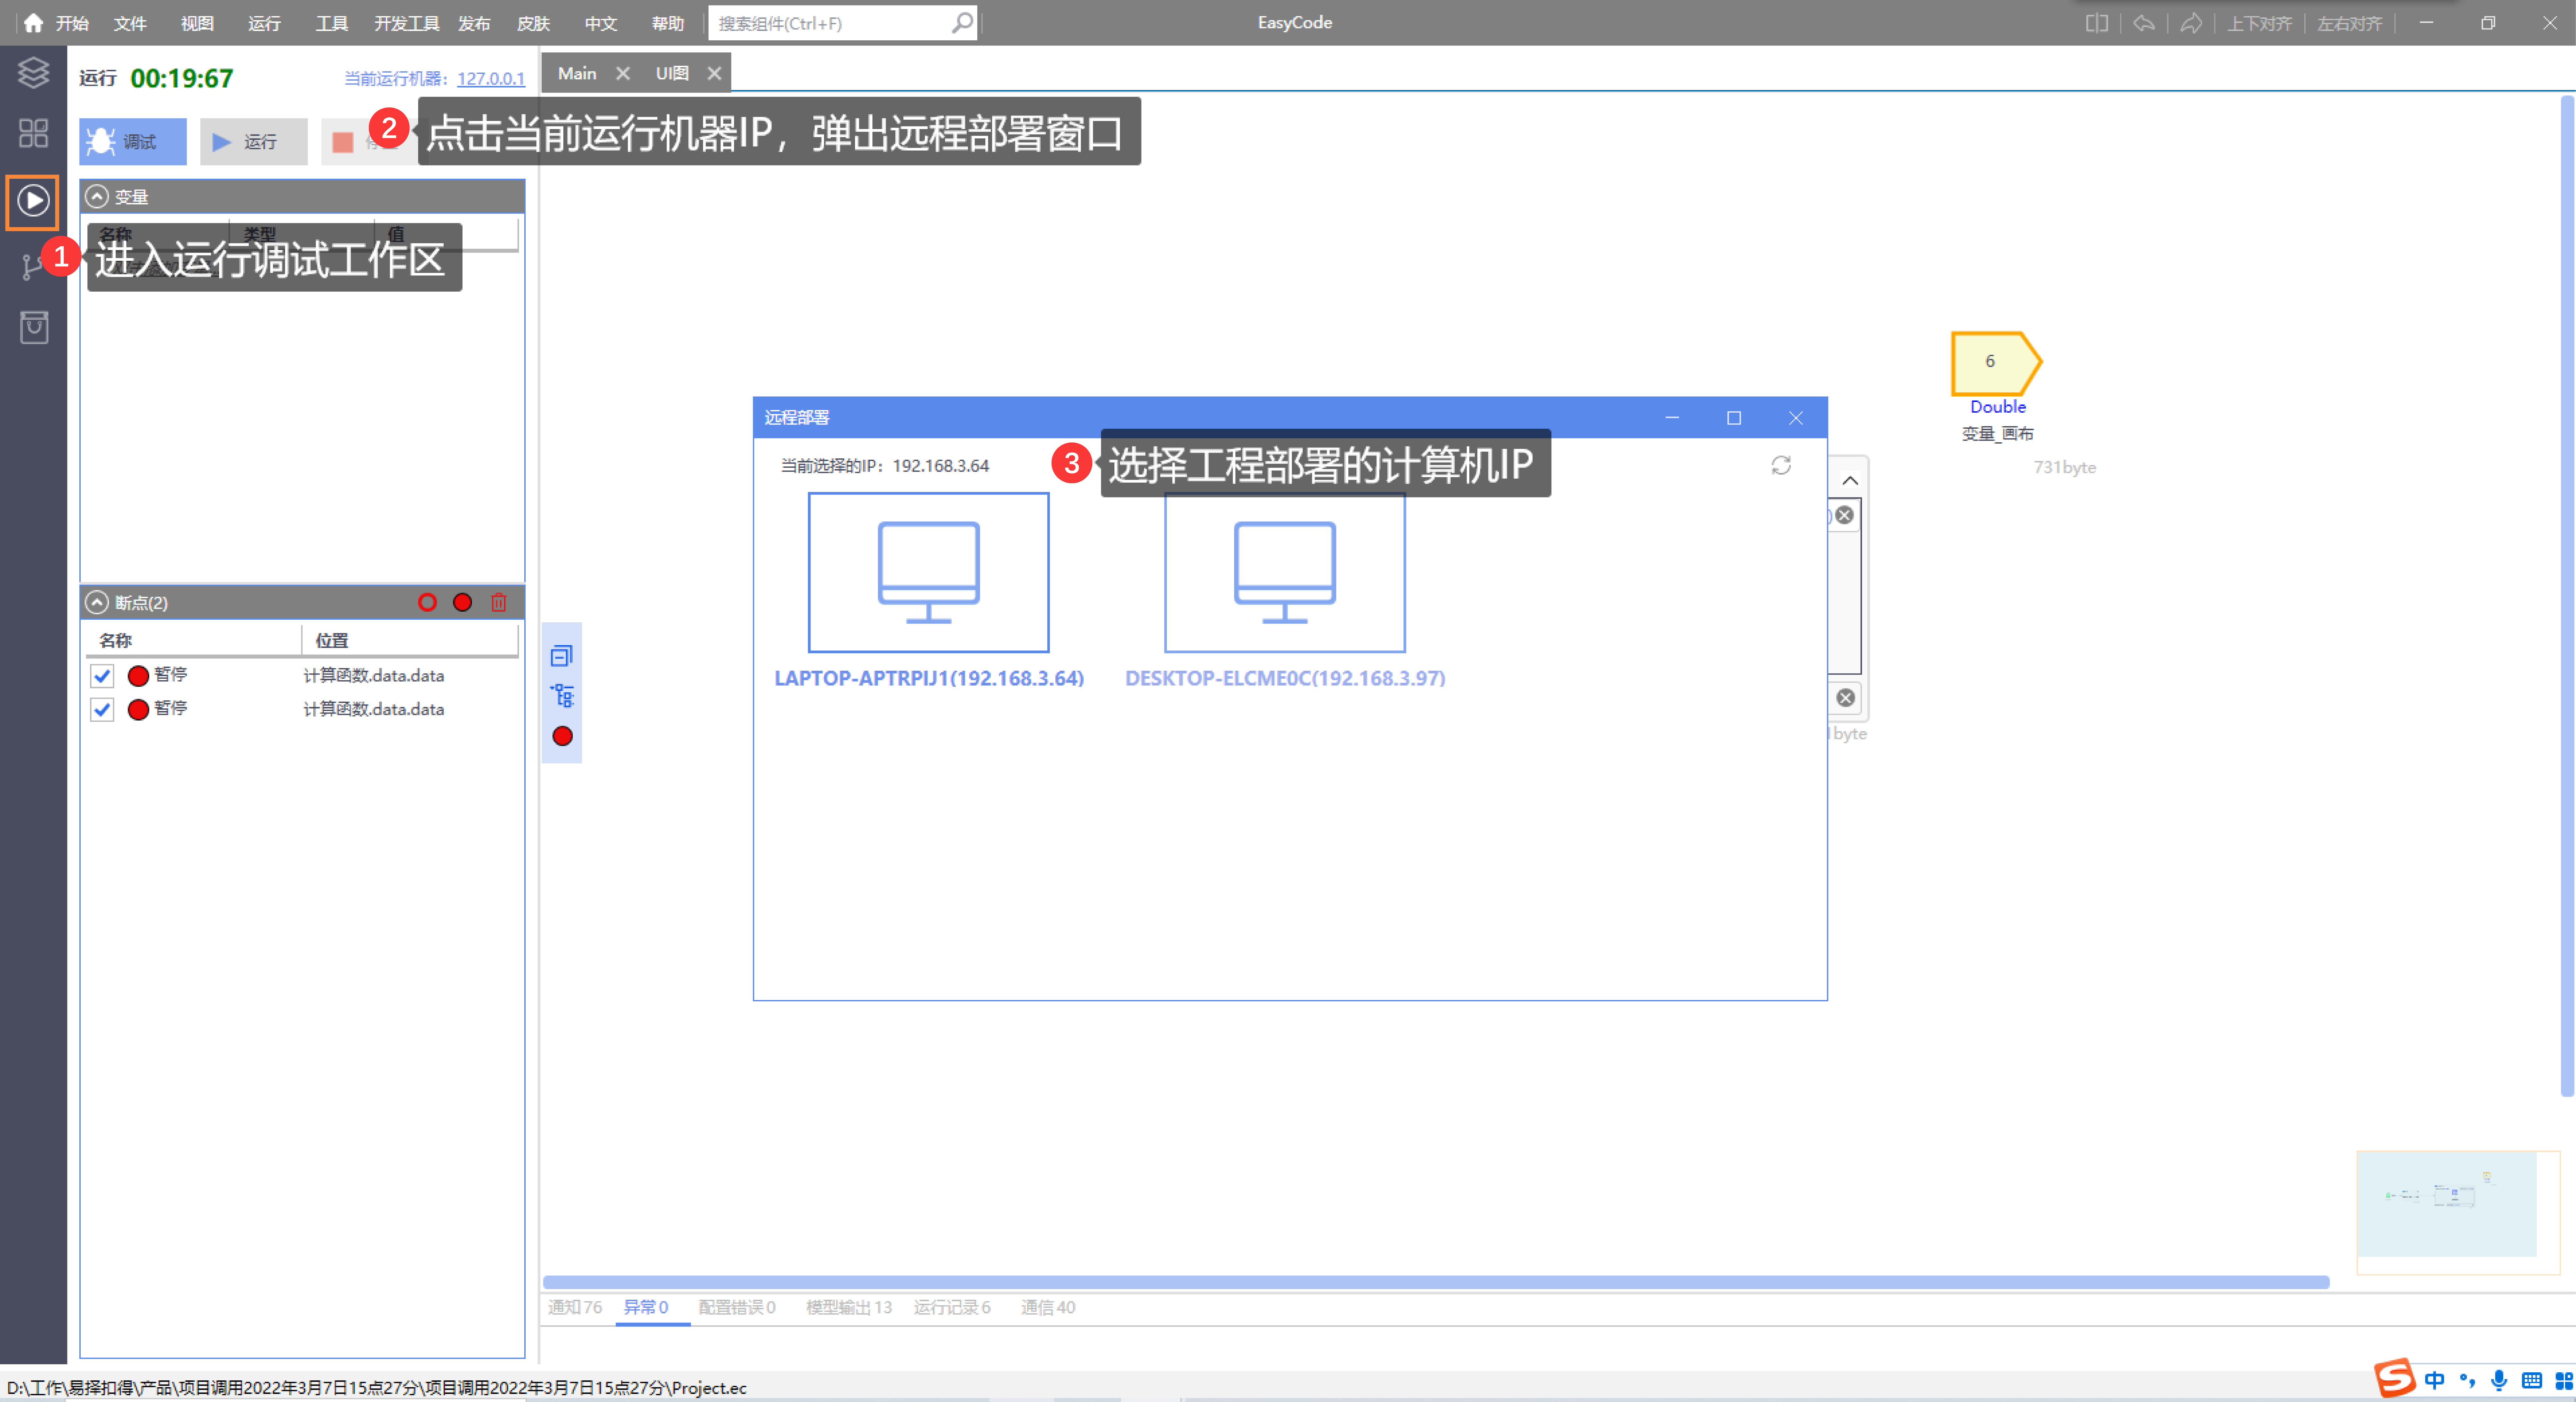
Task: Open the 开发工具 menu
Action: 407,23
